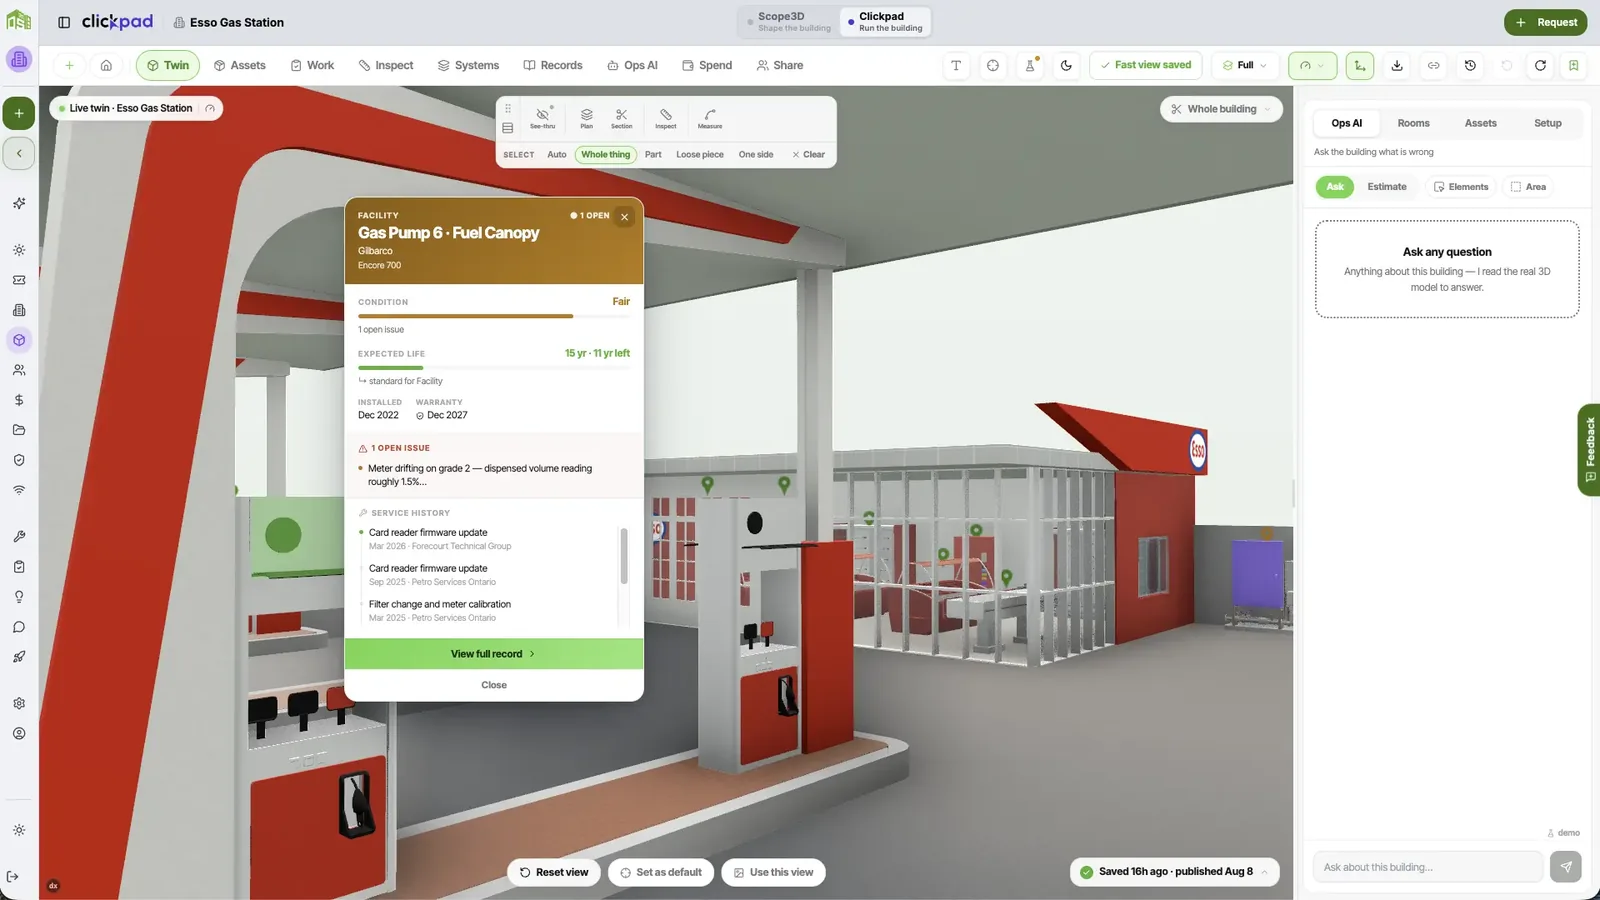Open the Assets menu tab
The width and height of the screenshot is (1600, 900).
[240, 65]
